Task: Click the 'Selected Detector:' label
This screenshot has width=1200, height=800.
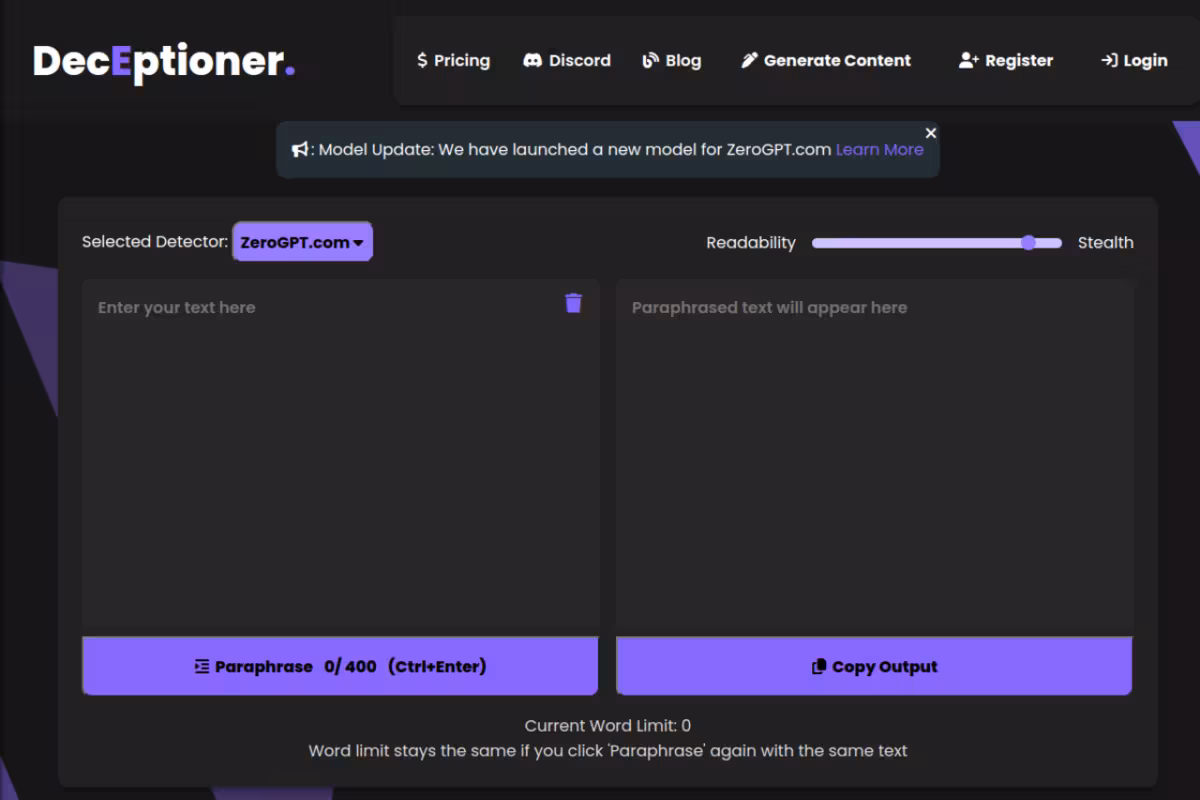Action: tap(155, 242)
